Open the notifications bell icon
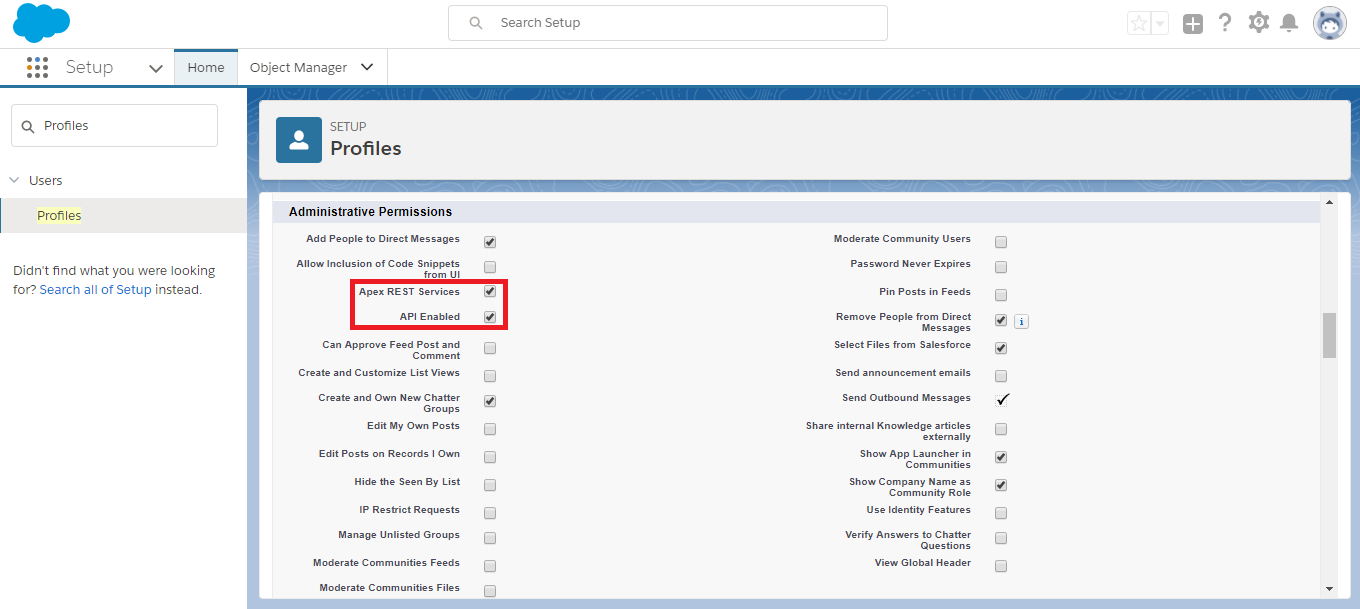 tap(1290, 22)
